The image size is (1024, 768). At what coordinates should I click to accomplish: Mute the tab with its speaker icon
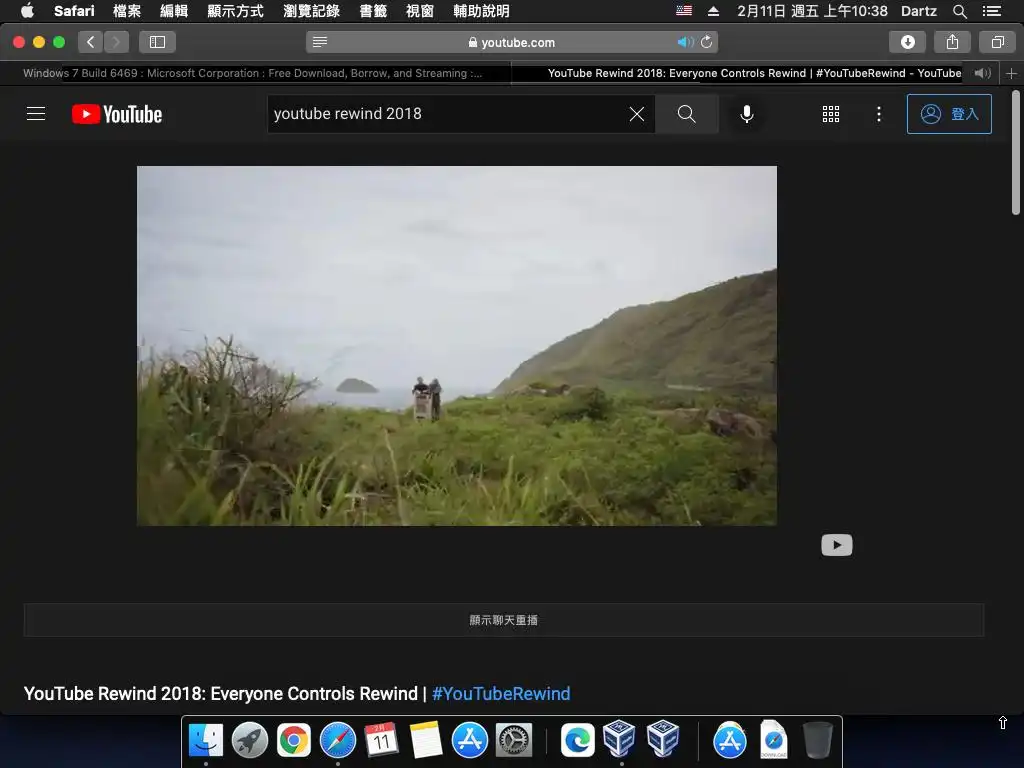tap(982, 73)
